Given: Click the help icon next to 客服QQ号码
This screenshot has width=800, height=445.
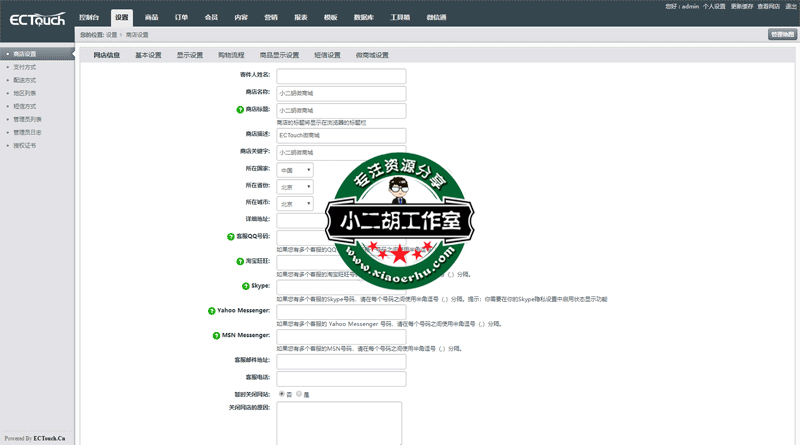Looking at the screenshot, I should tap(230, 237).
